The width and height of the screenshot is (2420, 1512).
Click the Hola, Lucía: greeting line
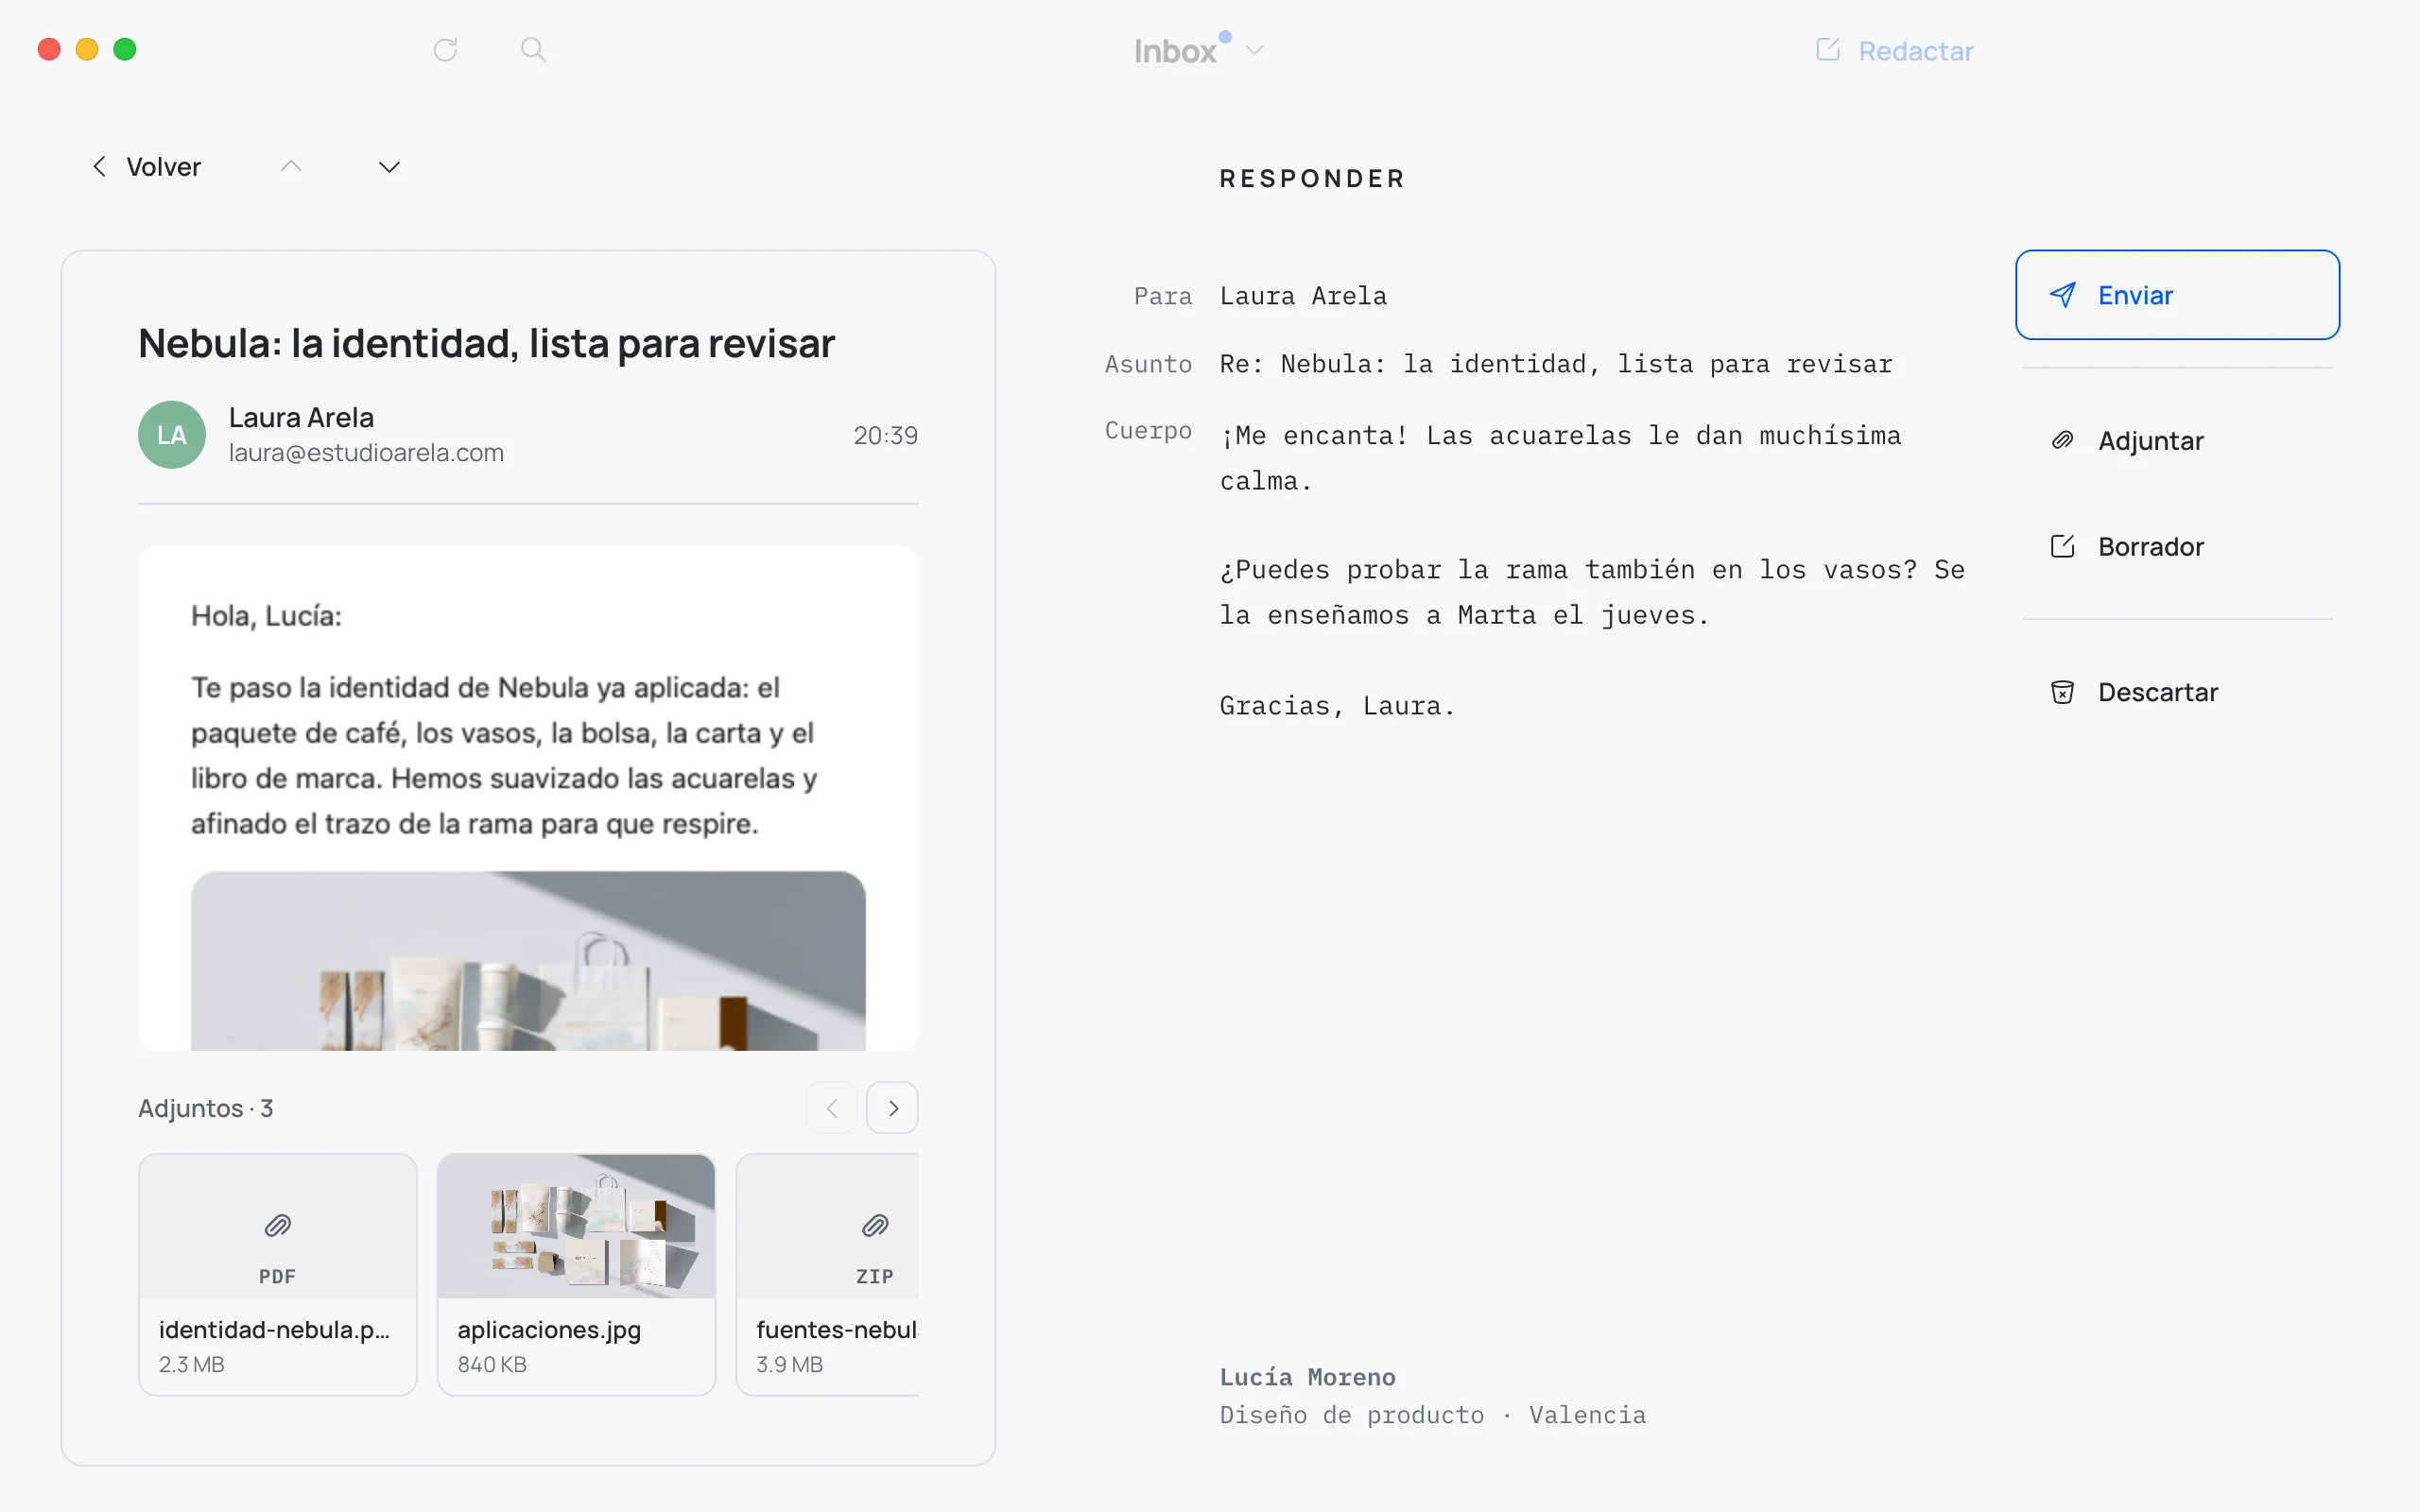(266, 616)
